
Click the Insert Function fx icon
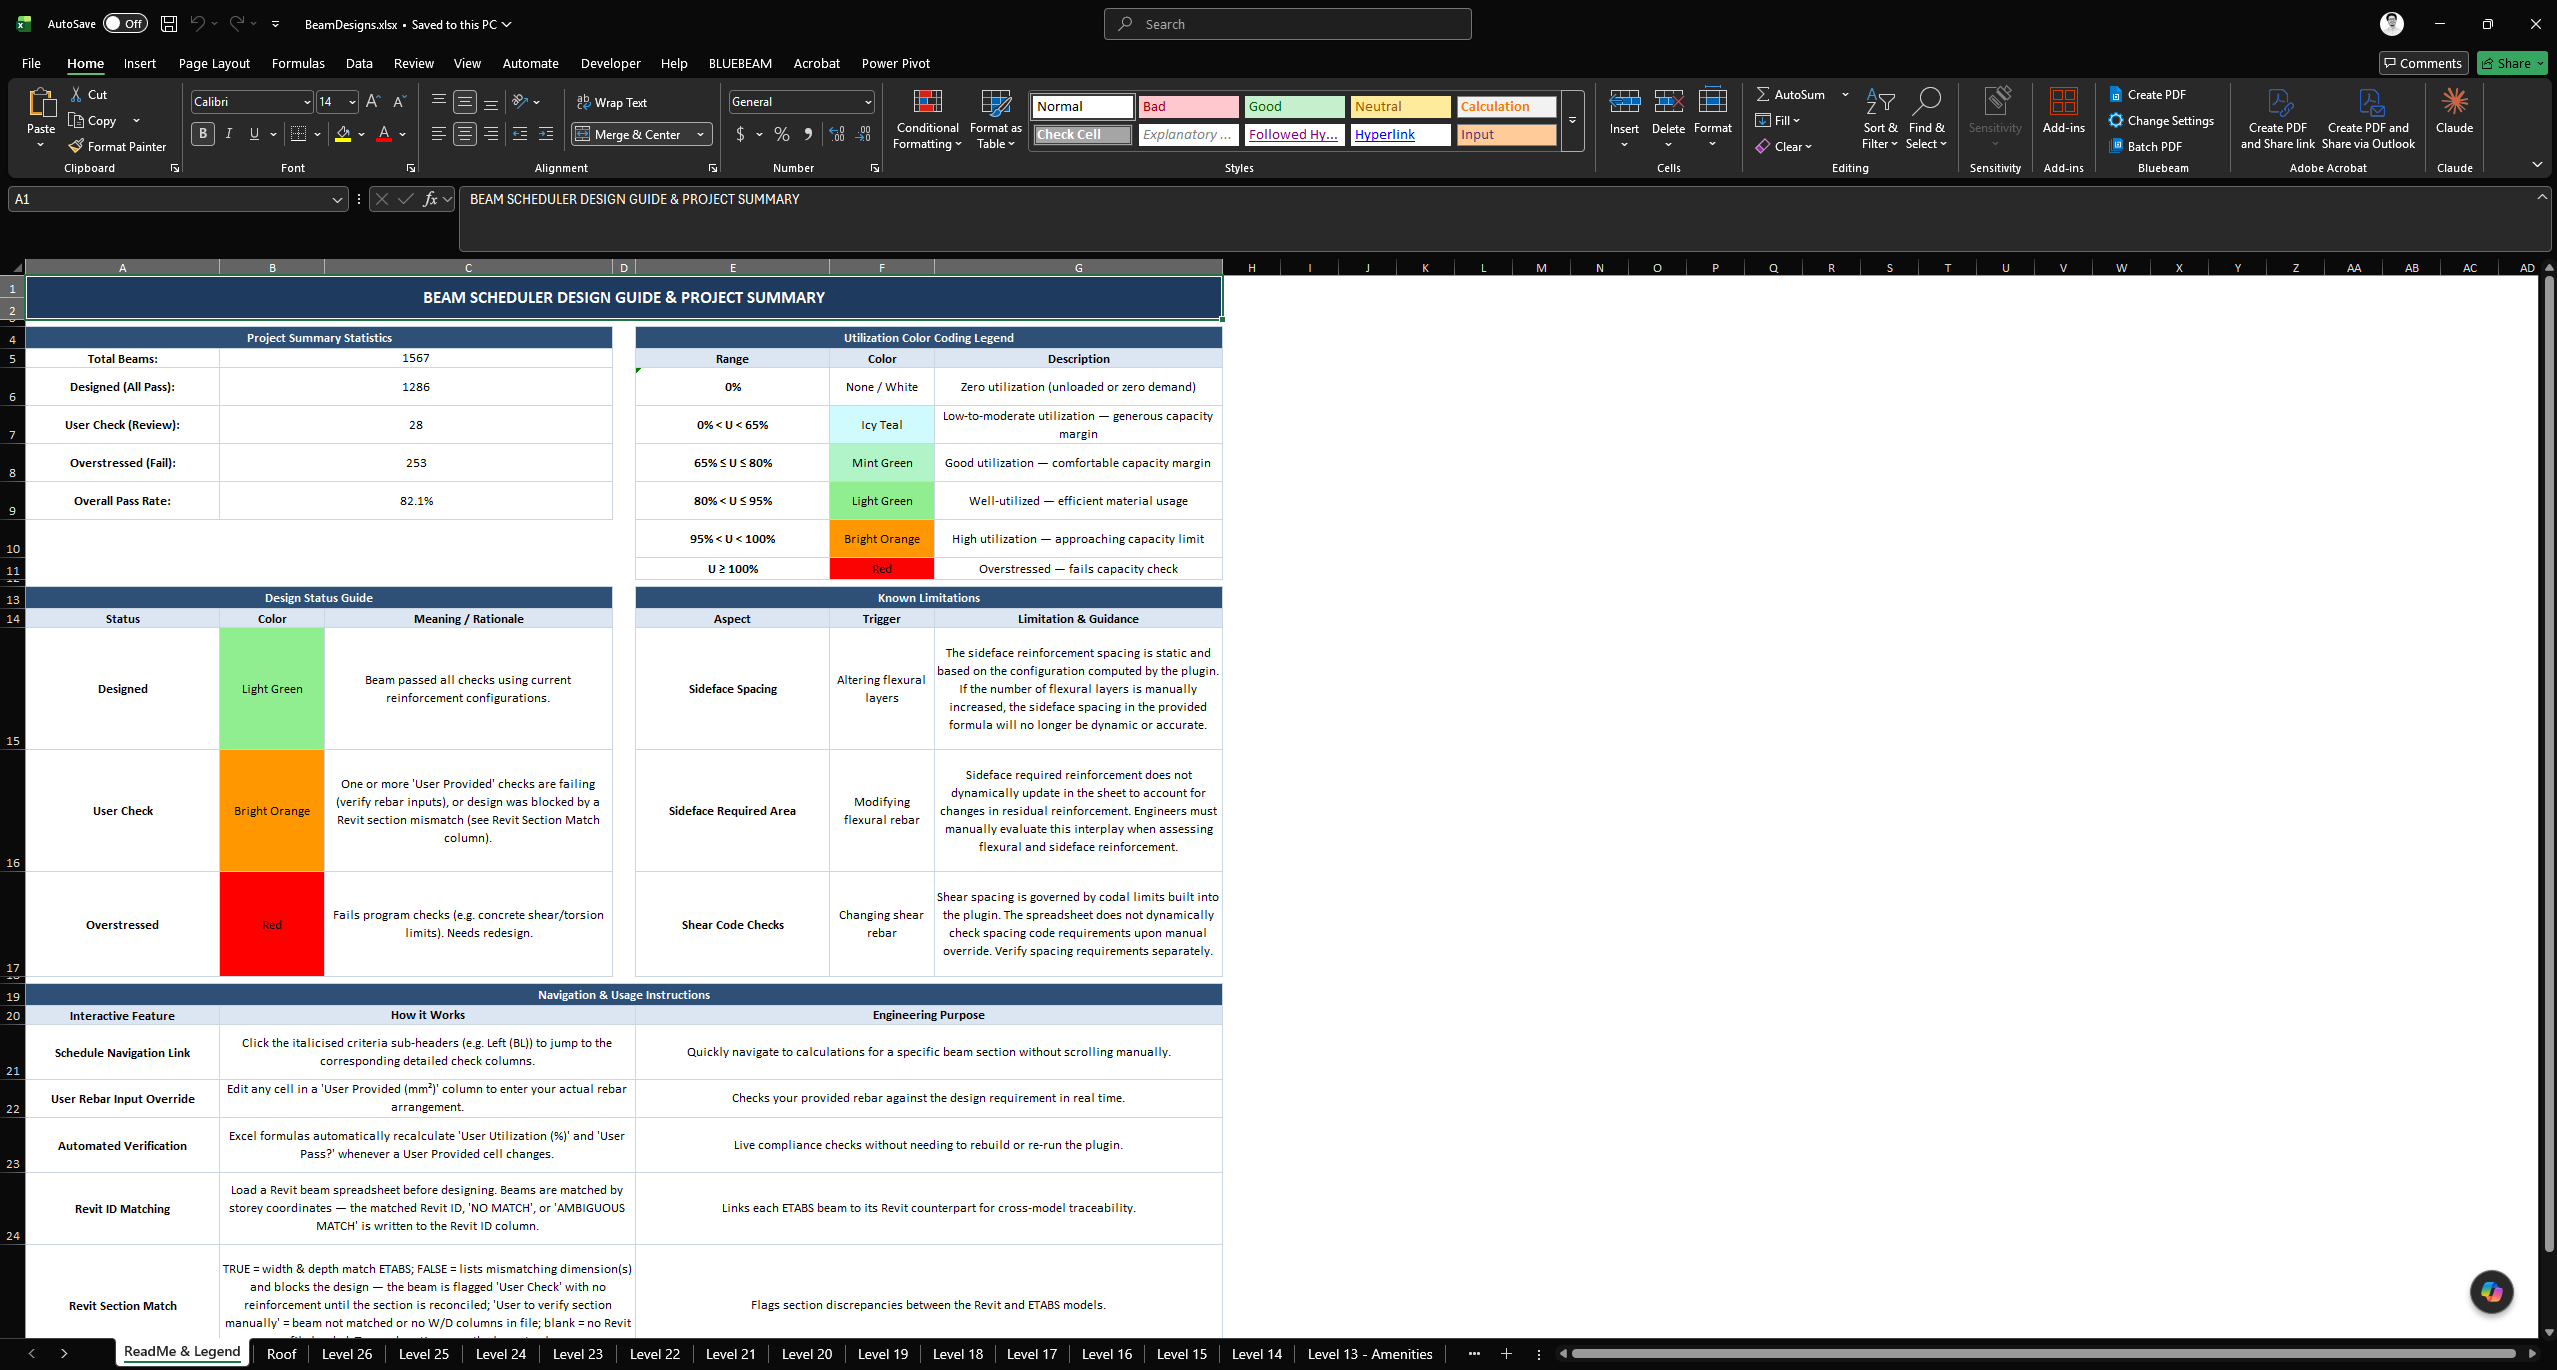click(x=430, y=199)
